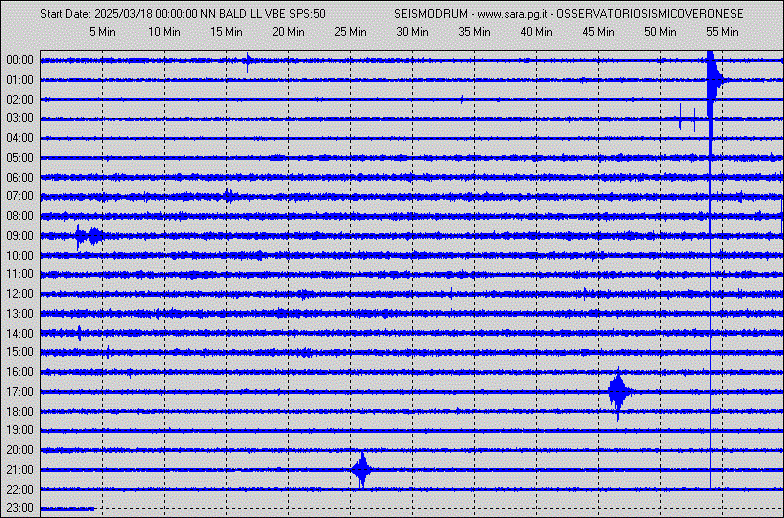This screenshot has width=784, height=518.
Task: Click the small tick on the 02:00 trace
Action: [462, 100]
